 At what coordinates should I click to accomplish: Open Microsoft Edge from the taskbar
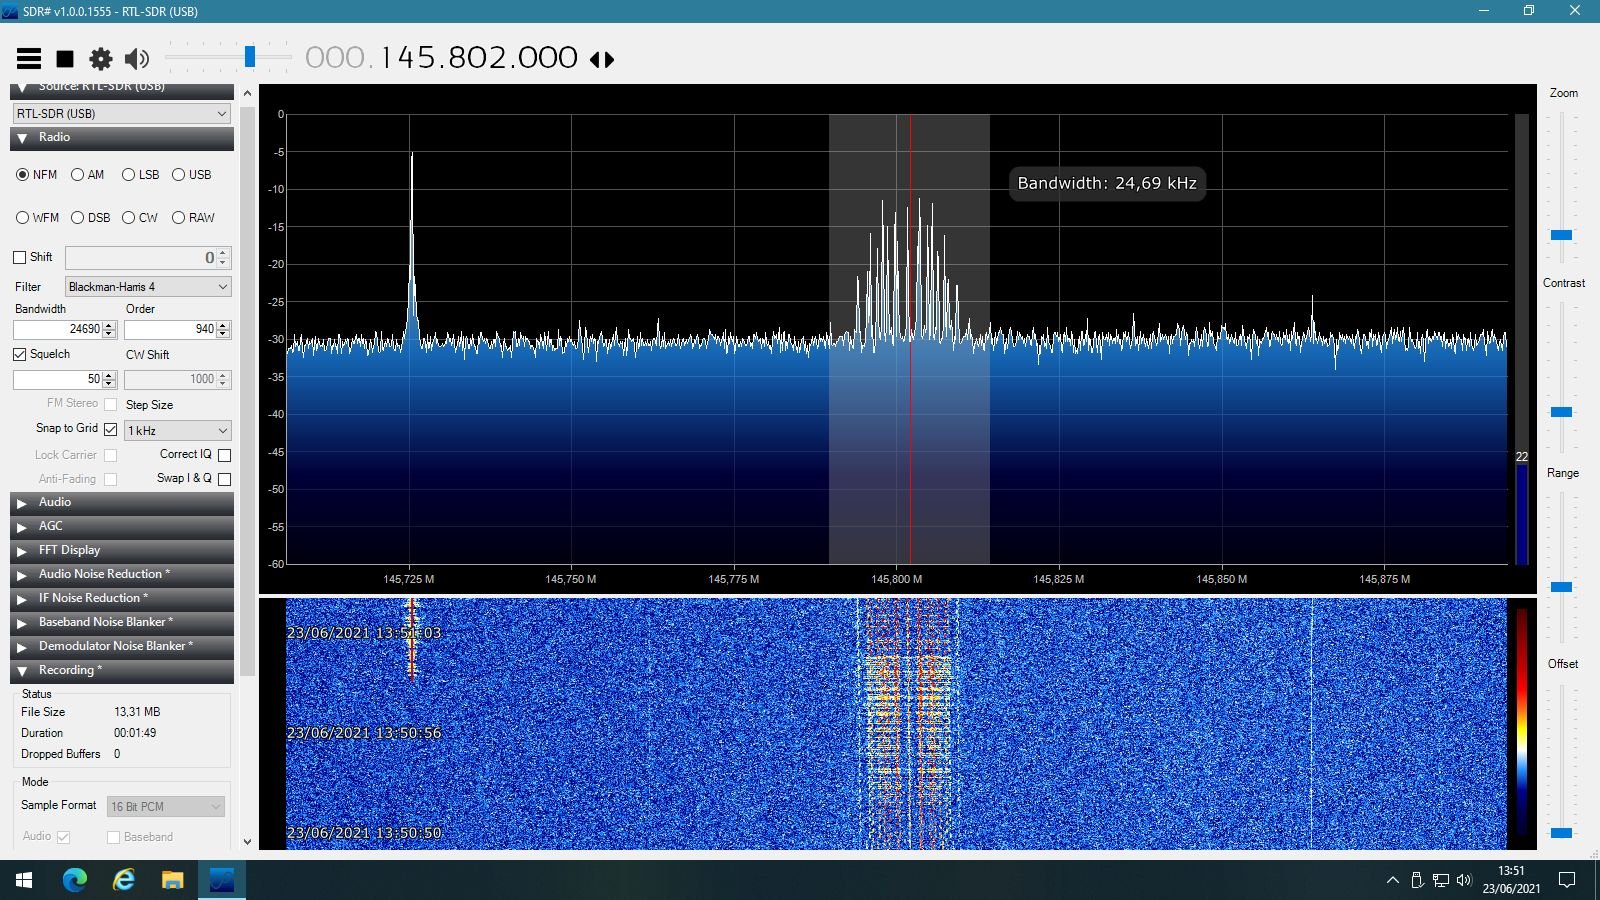click(x=75, y=880)
